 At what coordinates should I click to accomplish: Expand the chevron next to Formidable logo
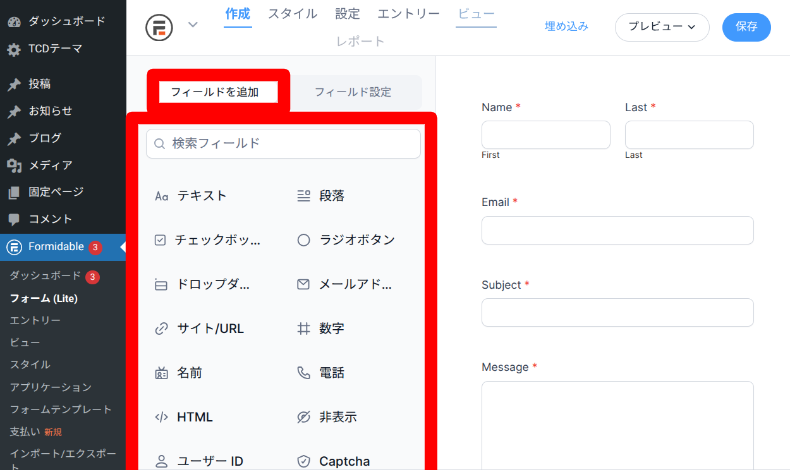click(x=193, y=25)
